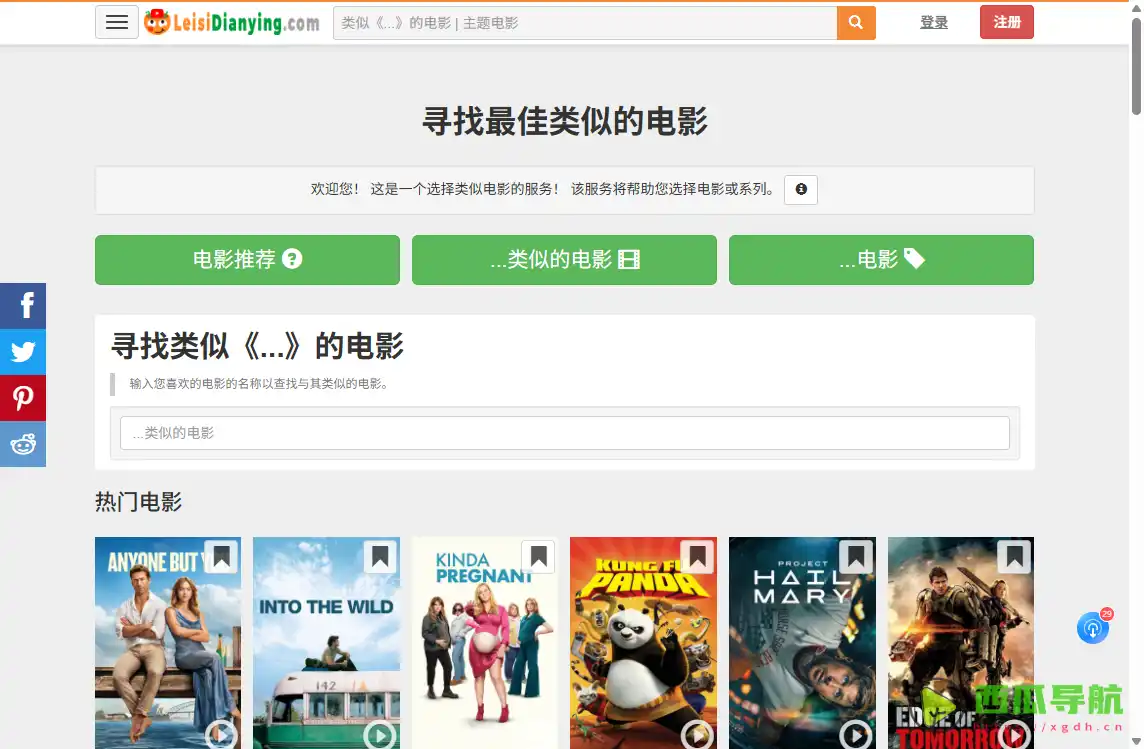The width and height of the screenshot is (1144, 749).
Task: Click the page vertical scrollbar thumb
Action: click(1136, 66)
